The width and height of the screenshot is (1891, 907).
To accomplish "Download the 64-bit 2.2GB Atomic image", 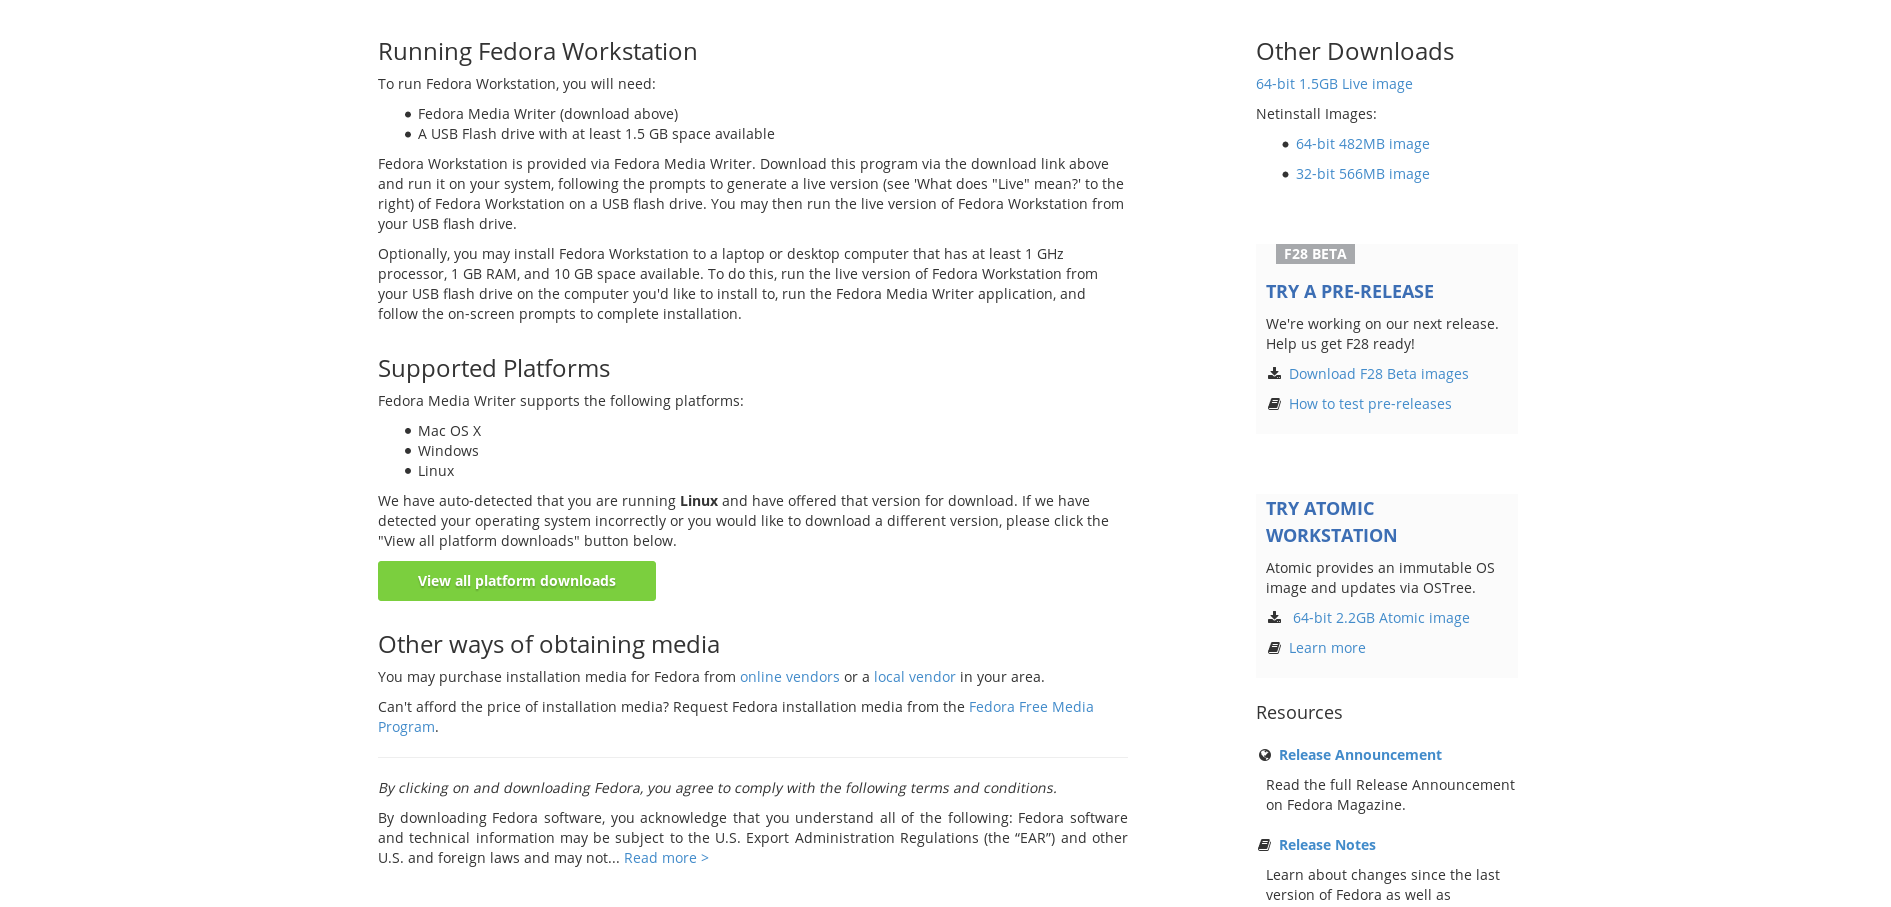I will [x=1381, y=618].
